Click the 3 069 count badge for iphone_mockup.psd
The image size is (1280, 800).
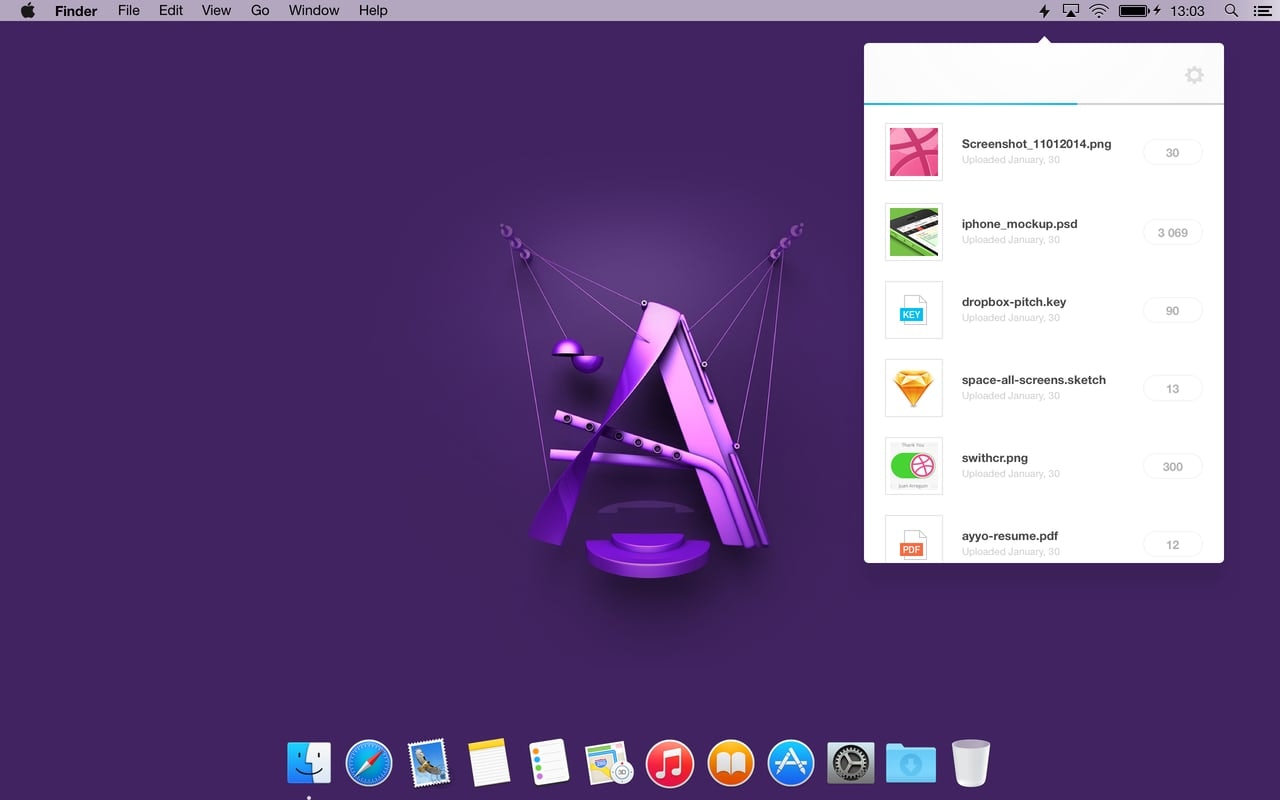[1172, 233]
